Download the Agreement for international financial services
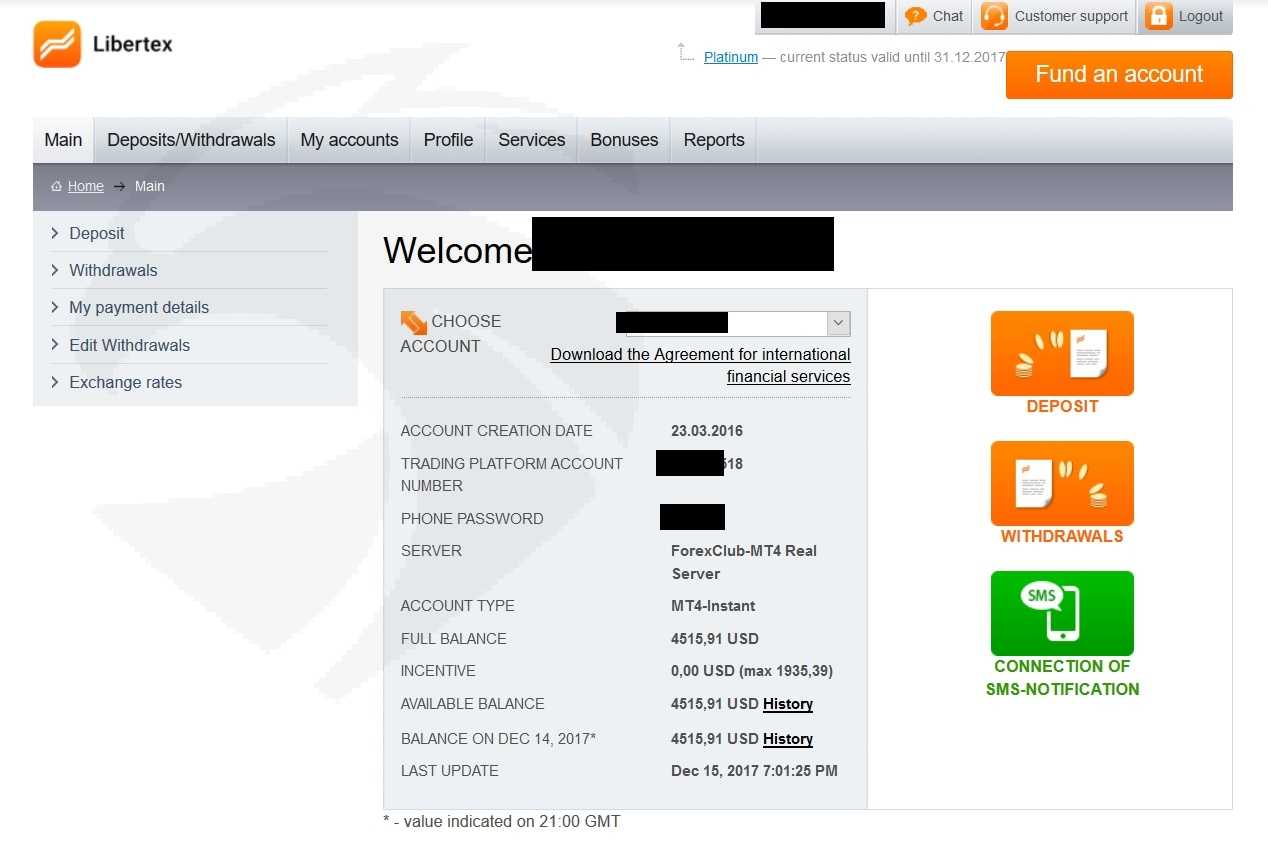Viewport: 1268px width, 868px height. [x=700, y=365]
